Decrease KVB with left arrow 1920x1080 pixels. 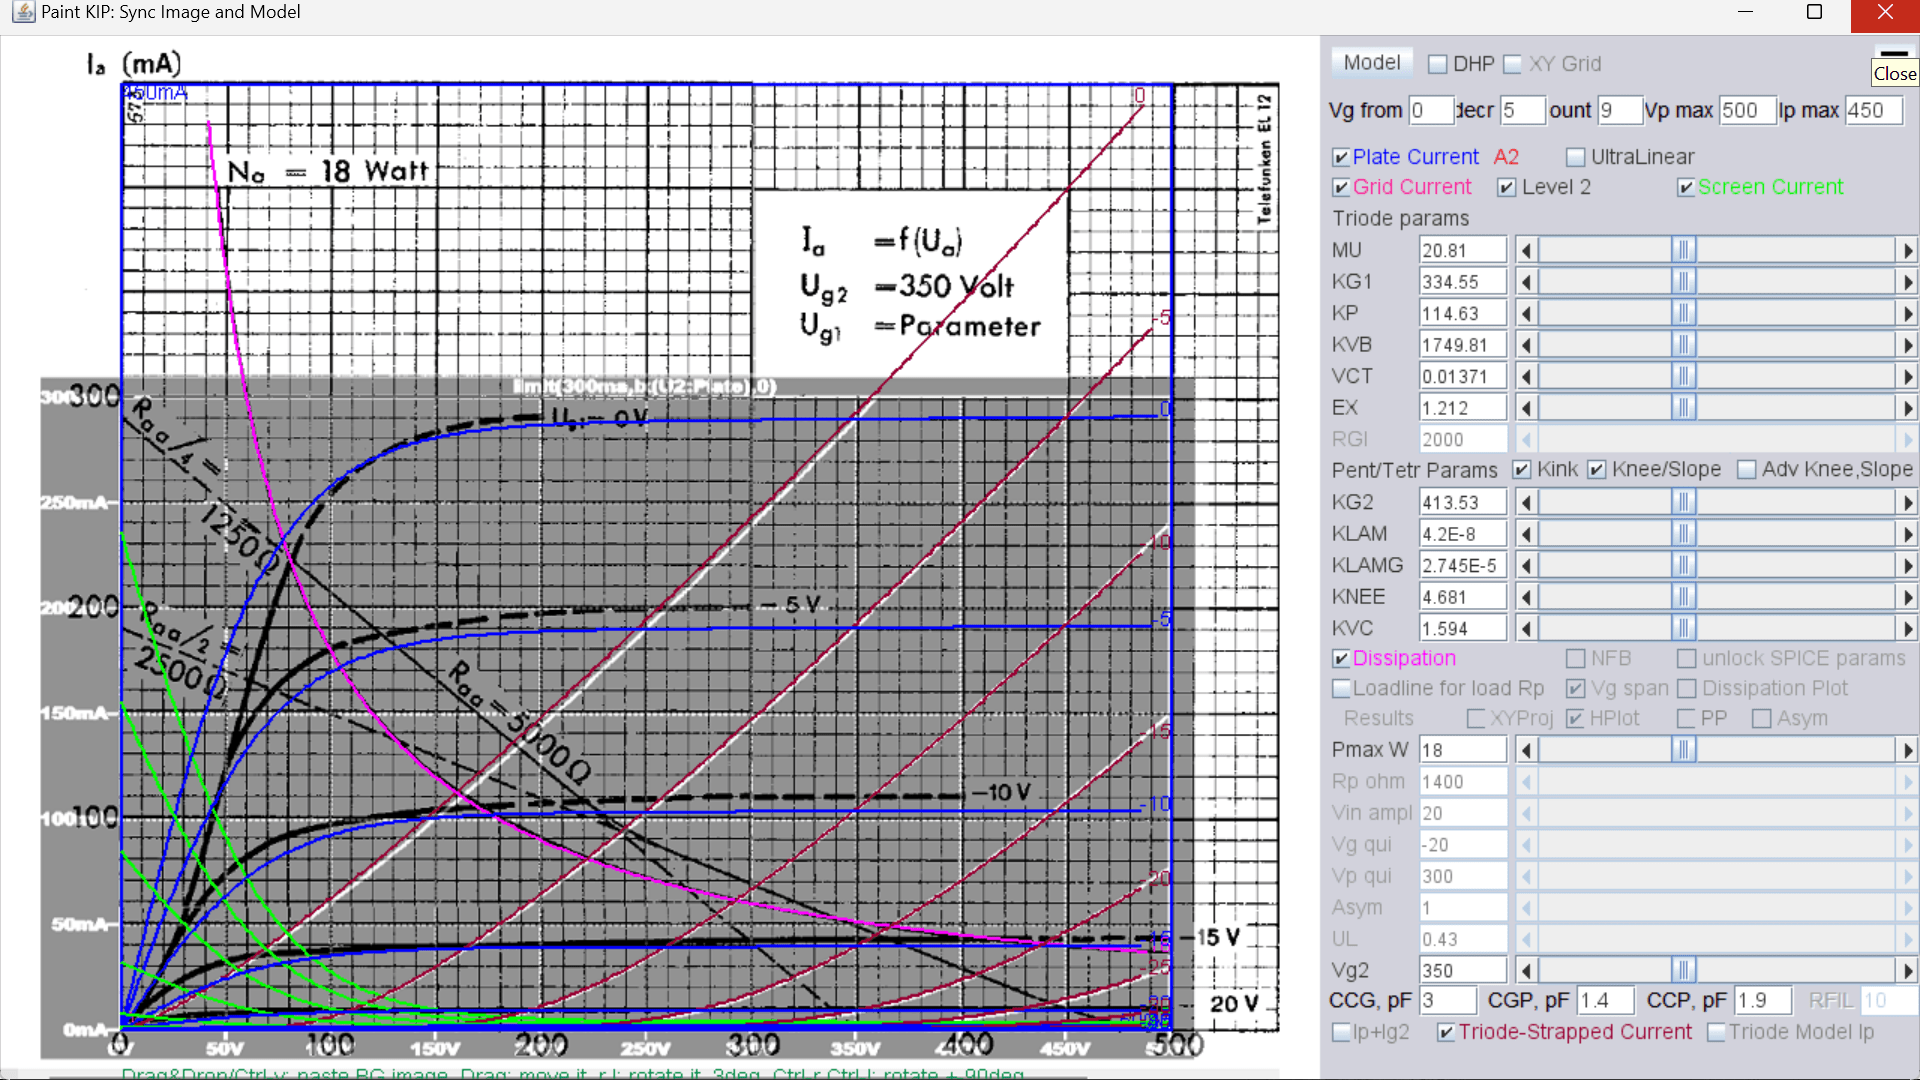(1526, 345)
